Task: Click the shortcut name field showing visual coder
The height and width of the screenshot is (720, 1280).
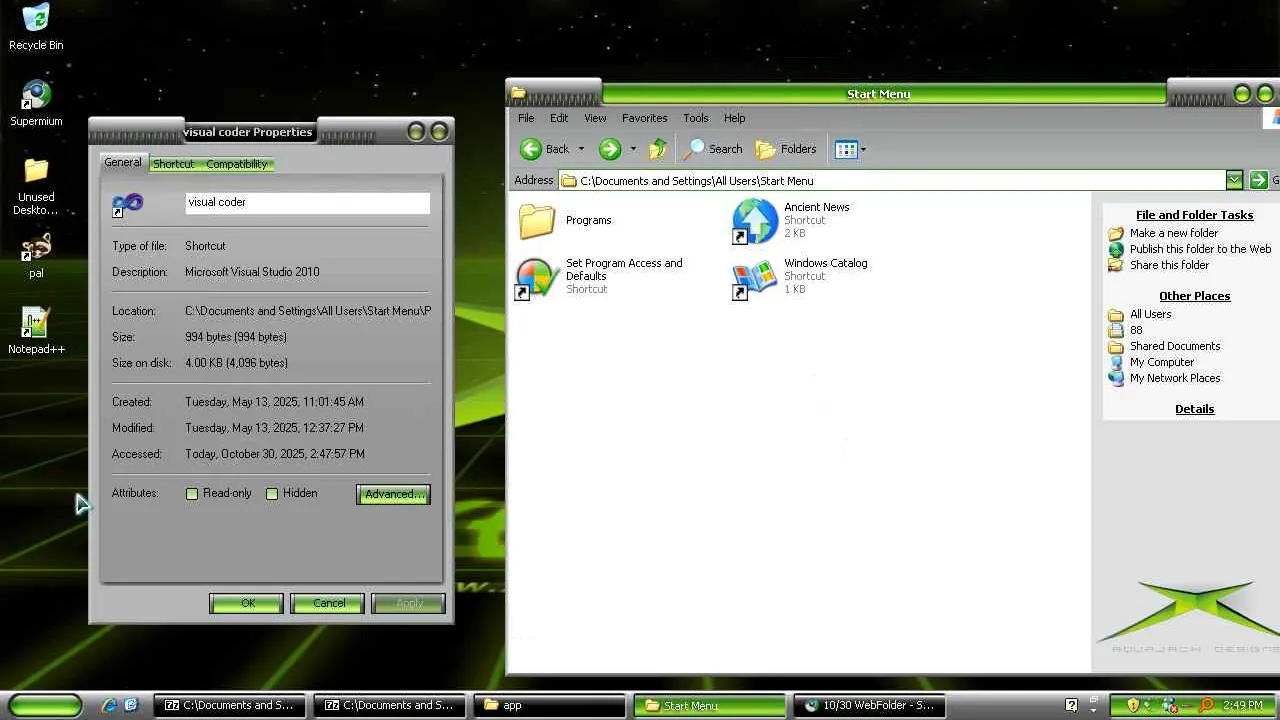Action: (x=308, y=202)
